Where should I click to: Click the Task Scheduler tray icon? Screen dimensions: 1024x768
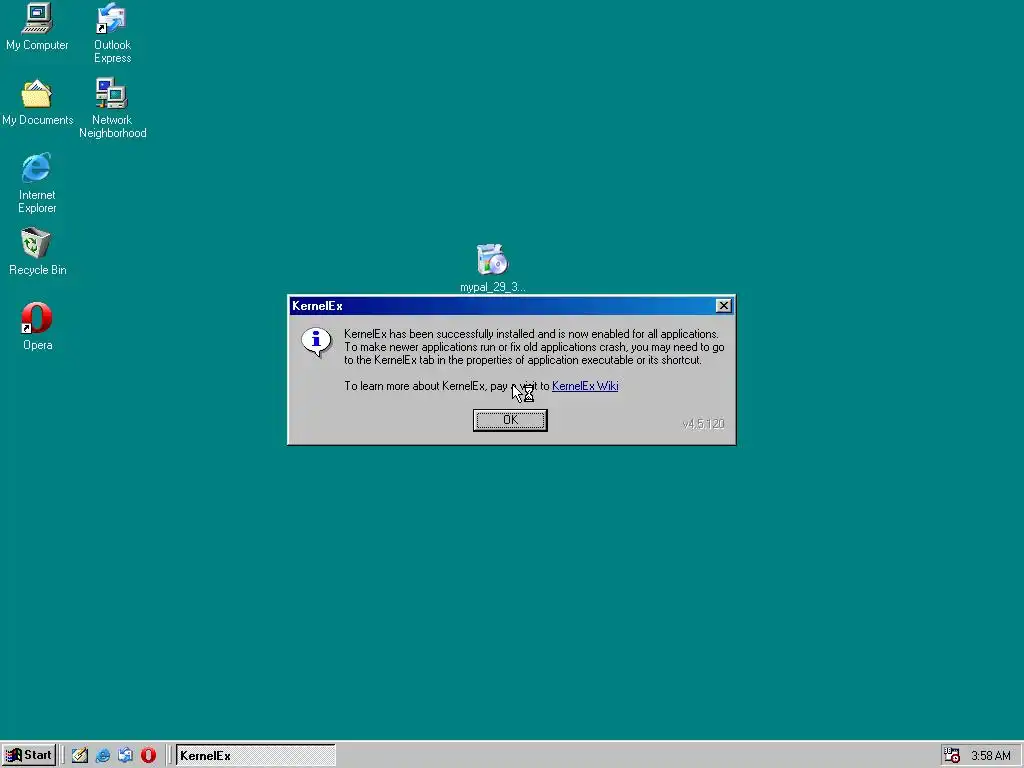[952, 756]
